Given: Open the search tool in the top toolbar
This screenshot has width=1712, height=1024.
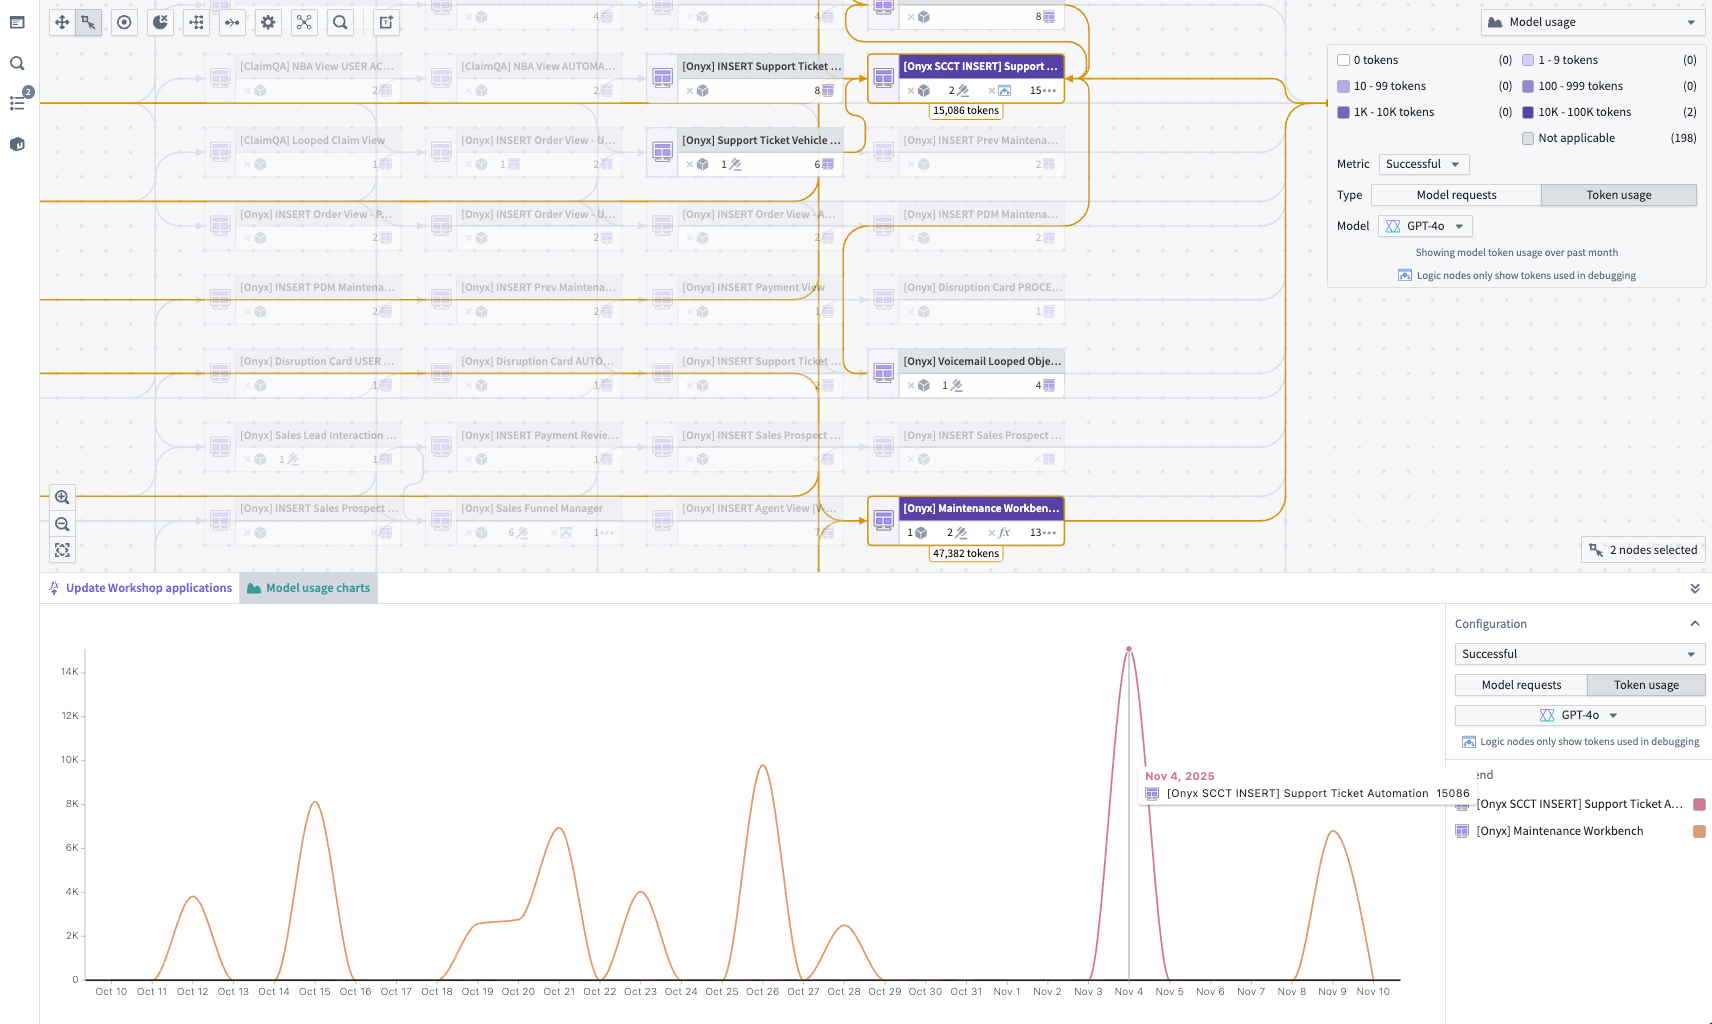Looking at the screenshot, I should click(x=340, y=22).
